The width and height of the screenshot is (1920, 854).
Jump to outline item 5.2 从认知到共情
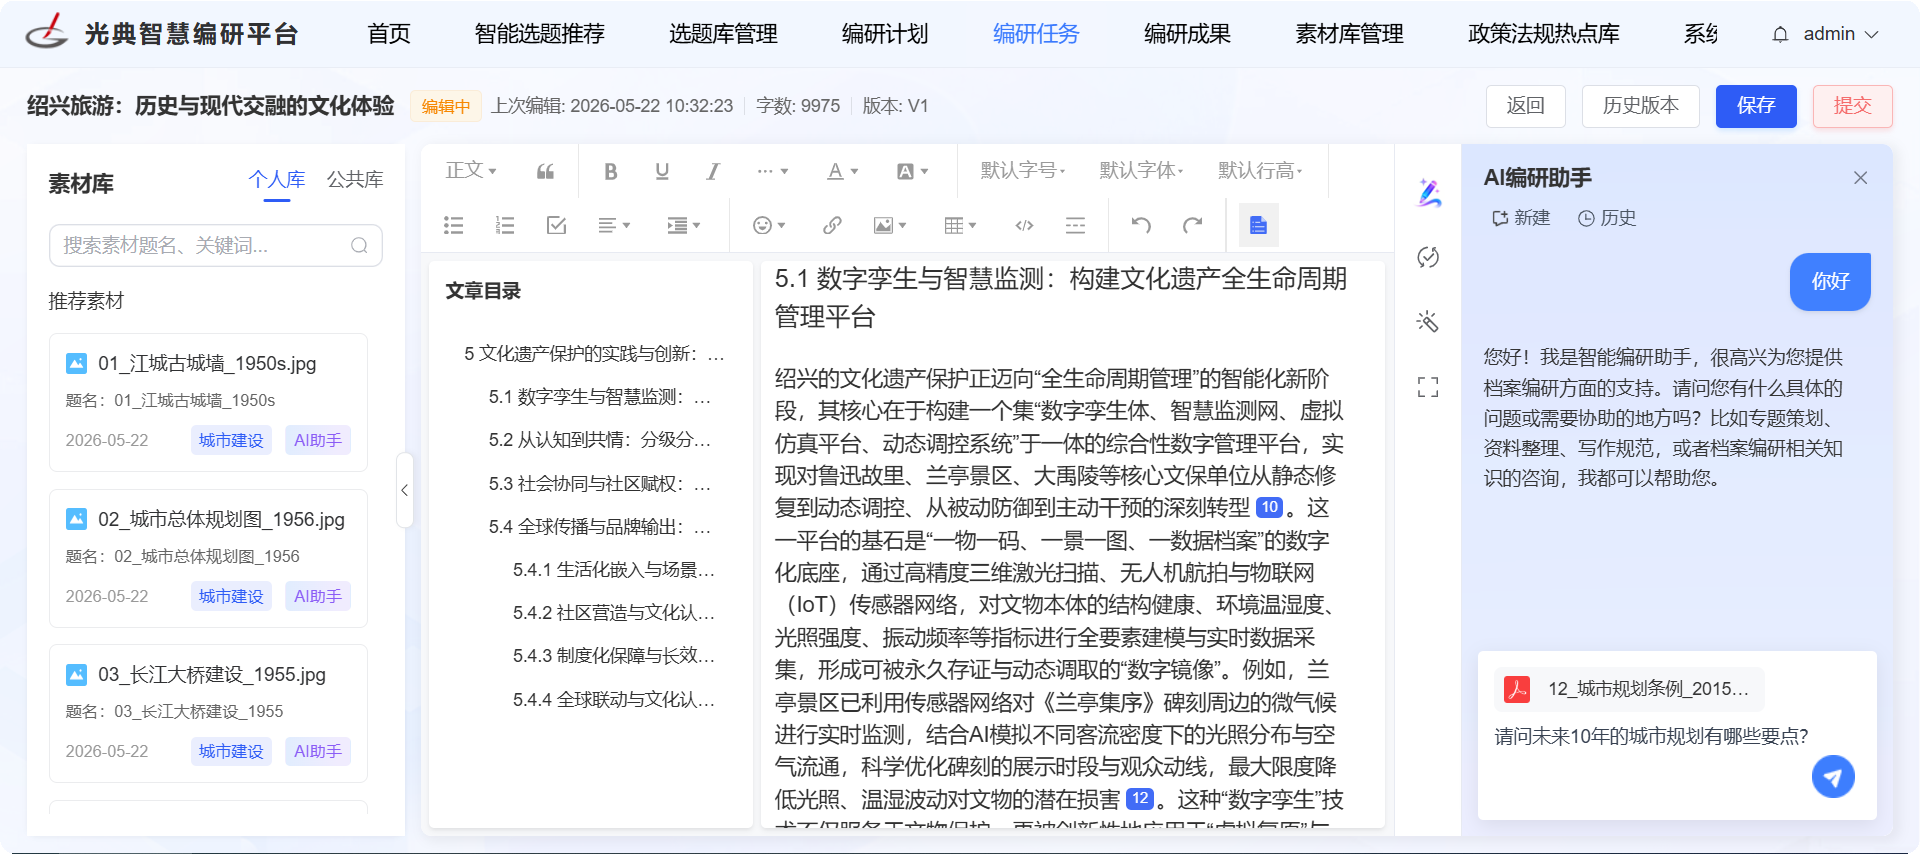click(599, 440)
